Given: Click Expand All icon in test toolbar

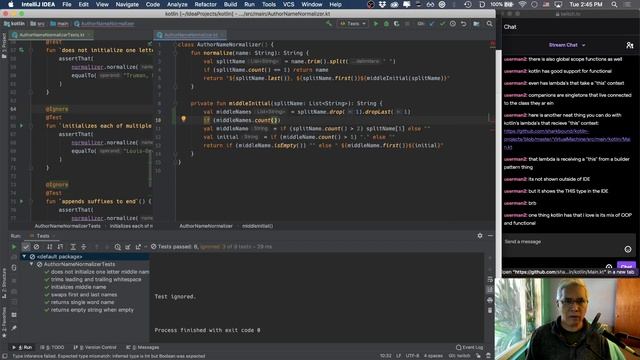Looking at the screenshot, I should (73, 247).
